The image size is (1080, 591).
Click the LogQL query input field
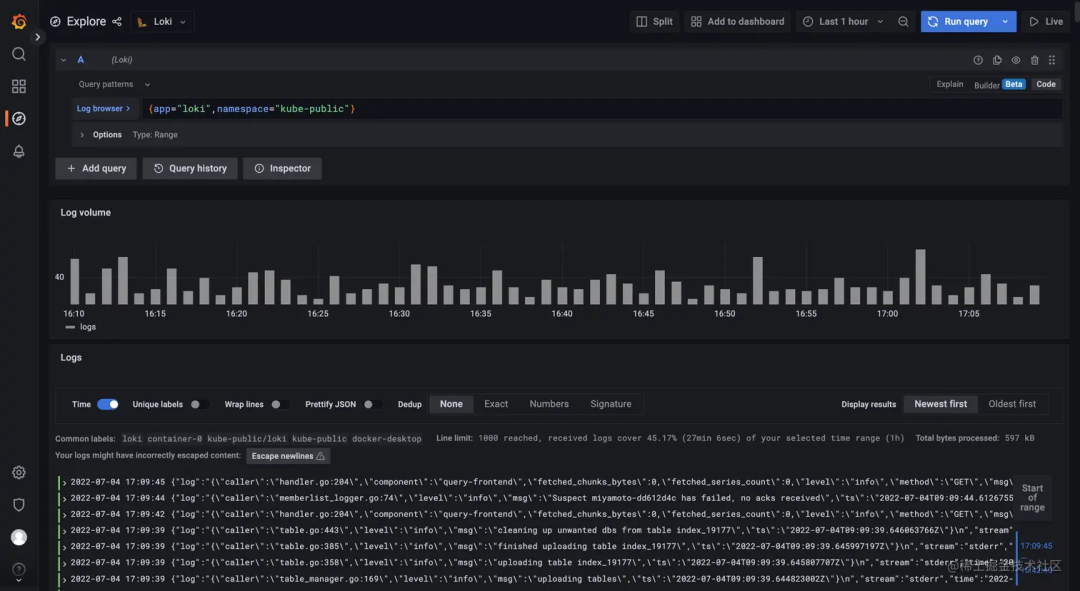coord(602,109)
